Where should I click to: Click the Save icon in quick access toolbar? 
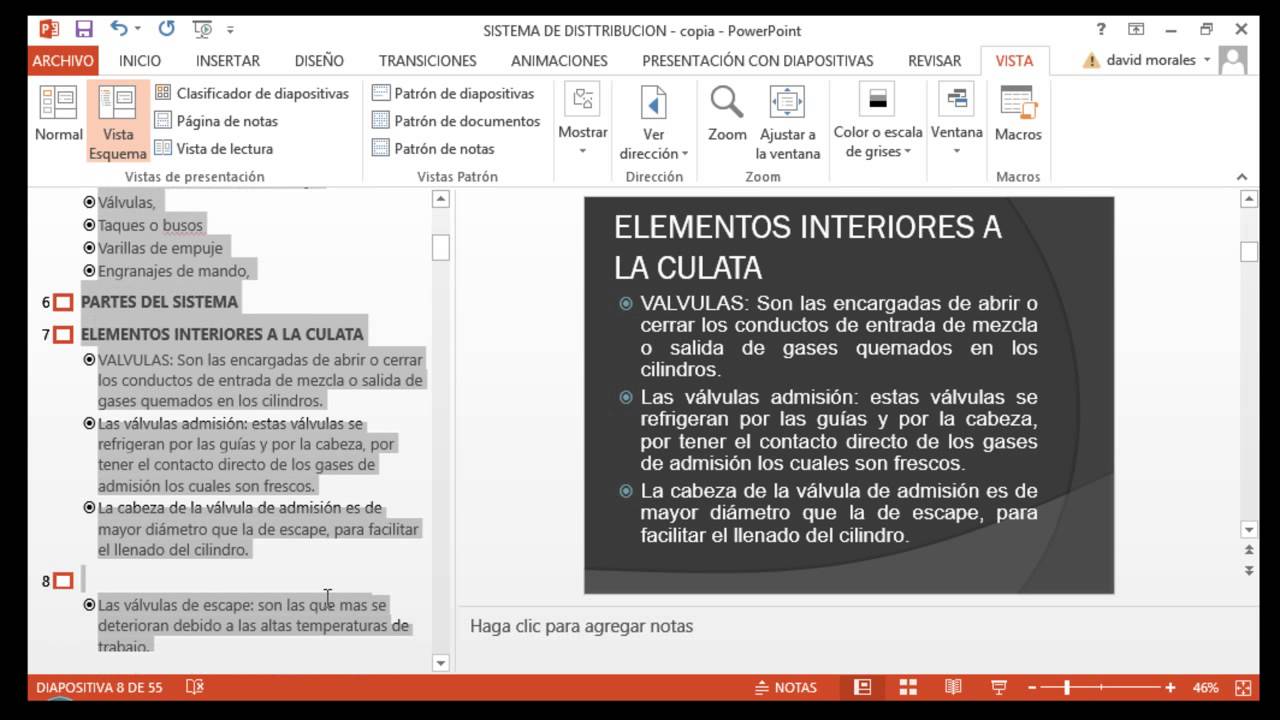point(84,29)
